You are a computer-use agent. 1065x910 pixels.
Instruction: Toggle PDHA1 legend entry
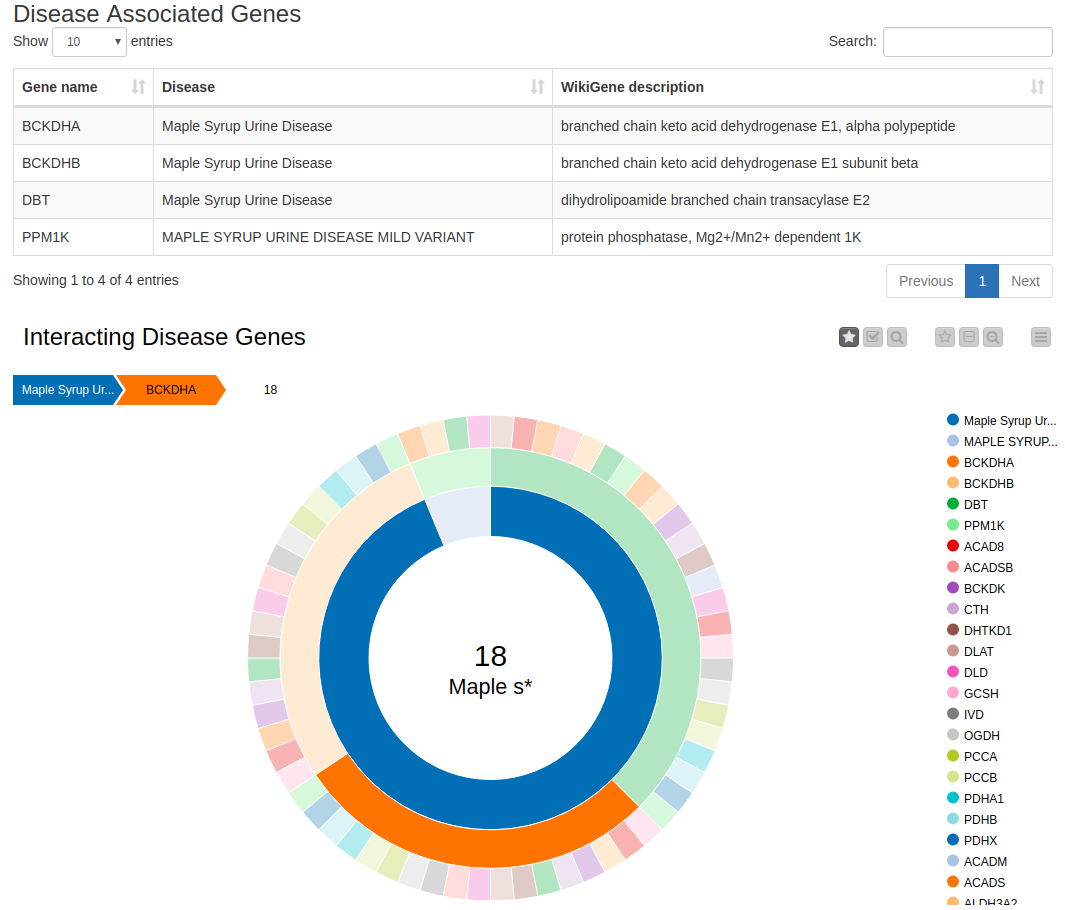click(975, 799)
